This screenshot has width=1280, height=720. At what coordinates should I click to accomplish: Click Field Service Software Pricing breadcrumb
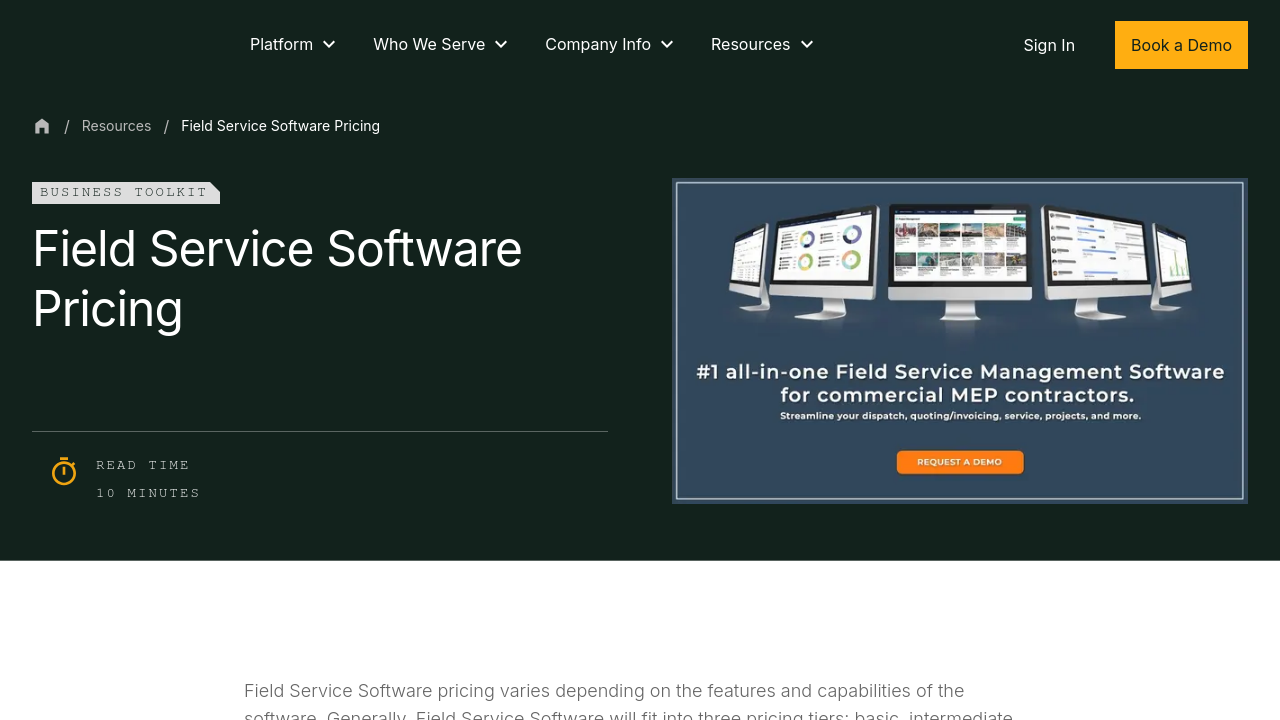280,126
